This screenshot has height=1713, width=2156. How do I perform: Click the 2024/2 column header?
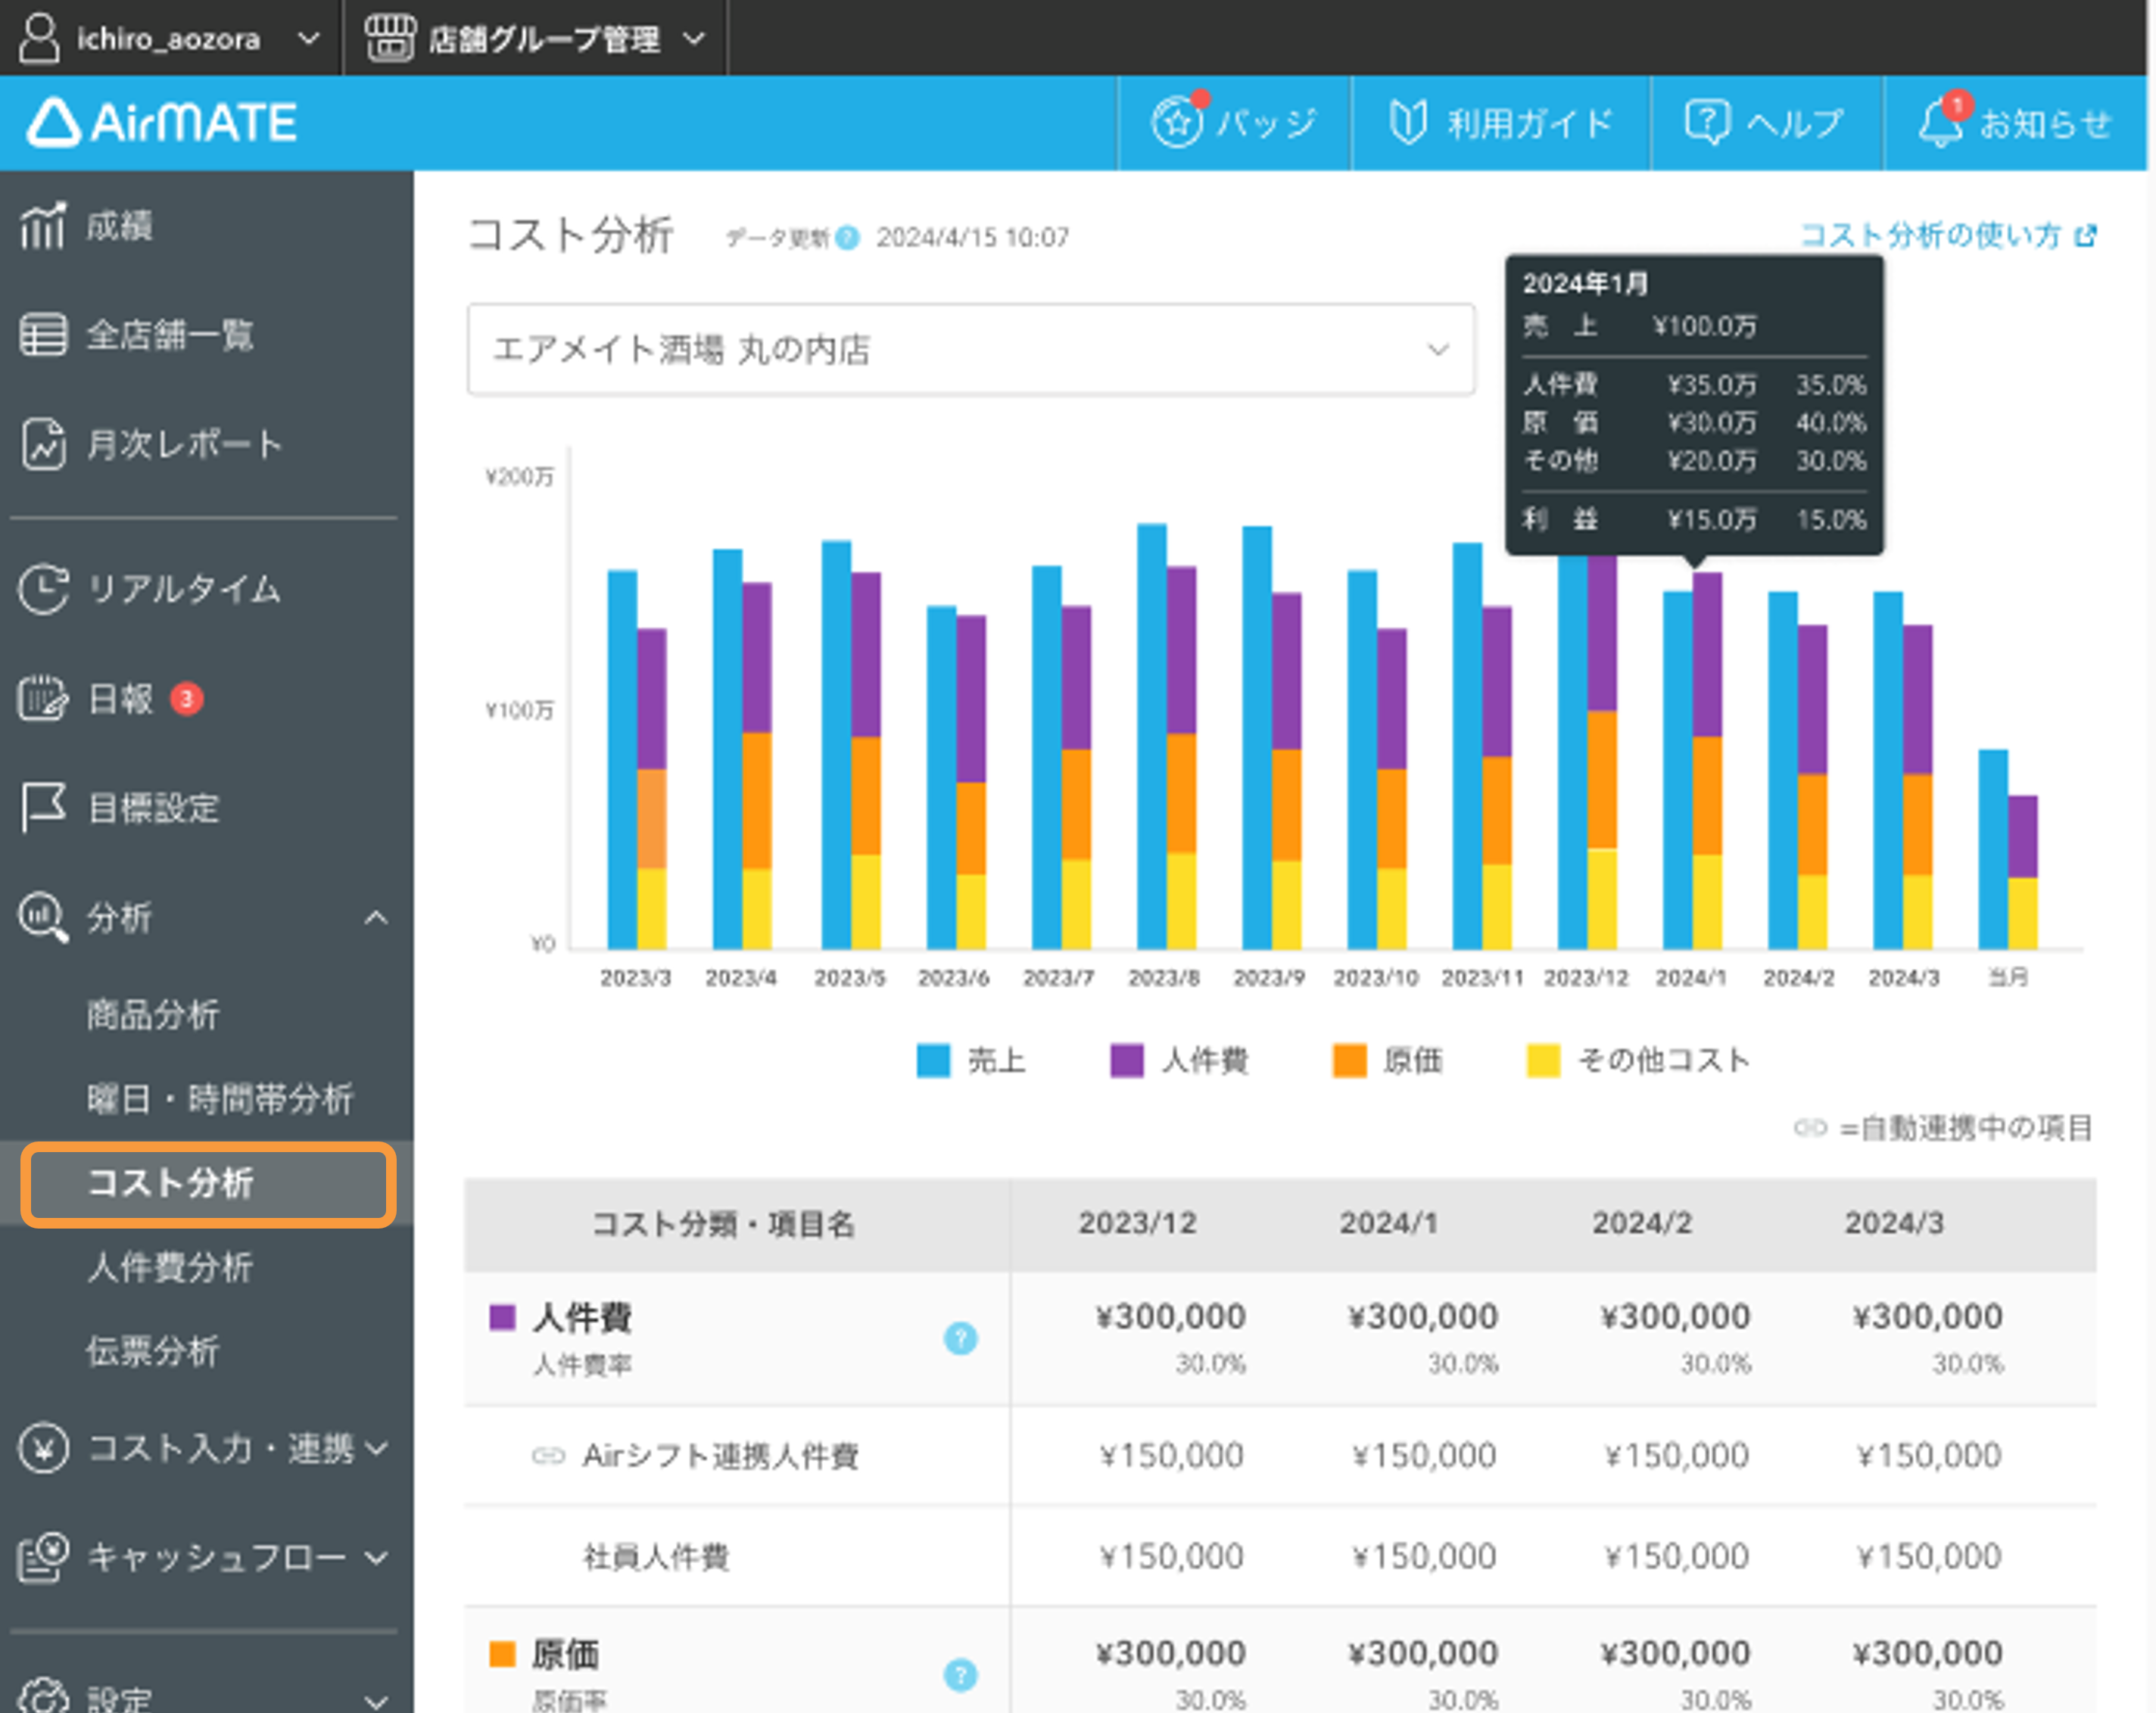pyautogui.click(x=1642, y=1223)
